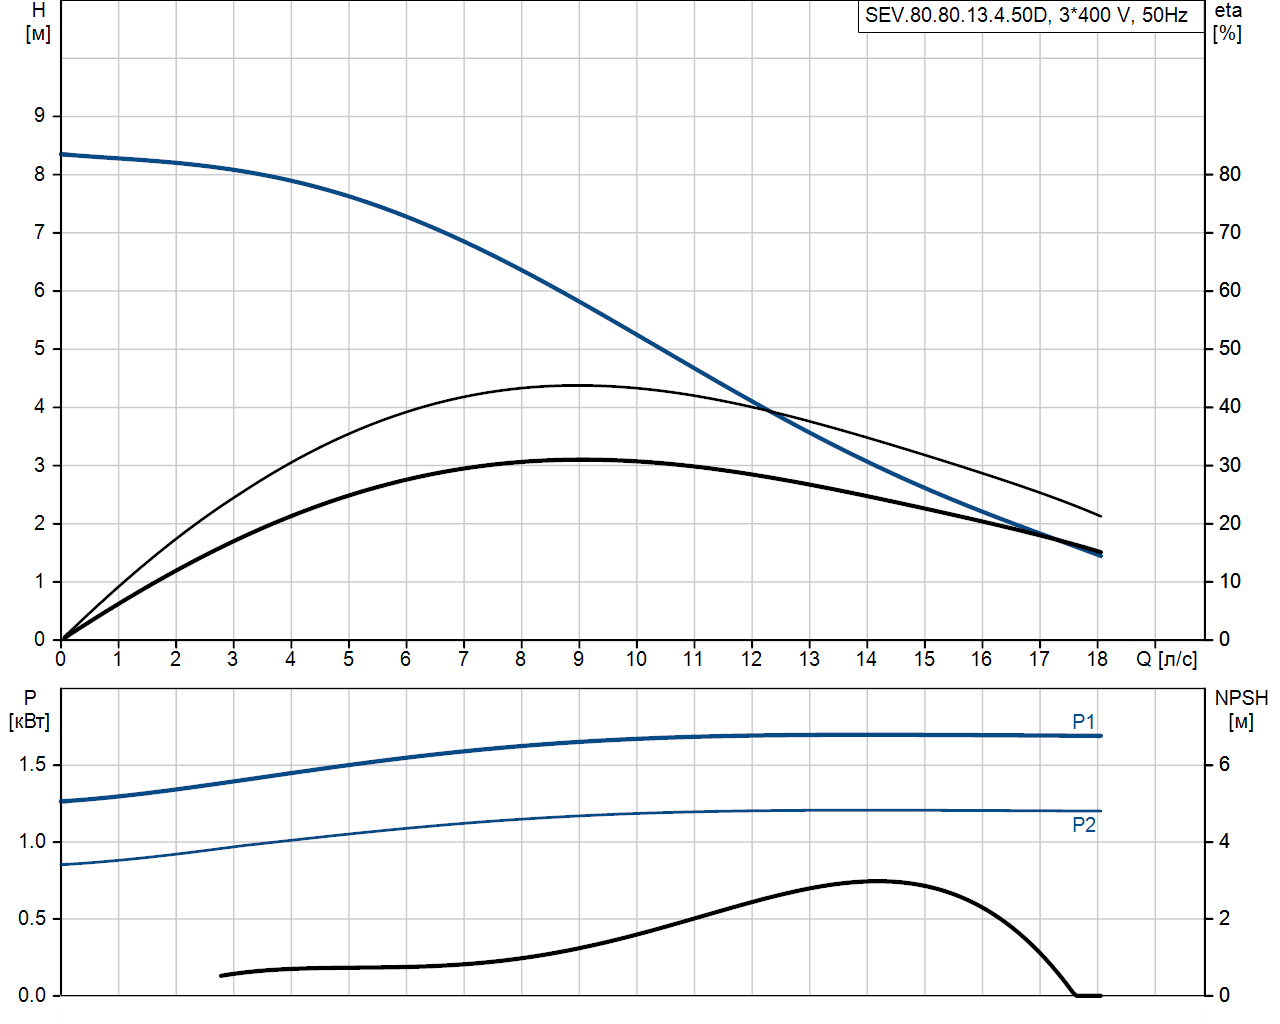
Task: Select the eta [%] efficiency axis label
Action: coord(1228,22)
